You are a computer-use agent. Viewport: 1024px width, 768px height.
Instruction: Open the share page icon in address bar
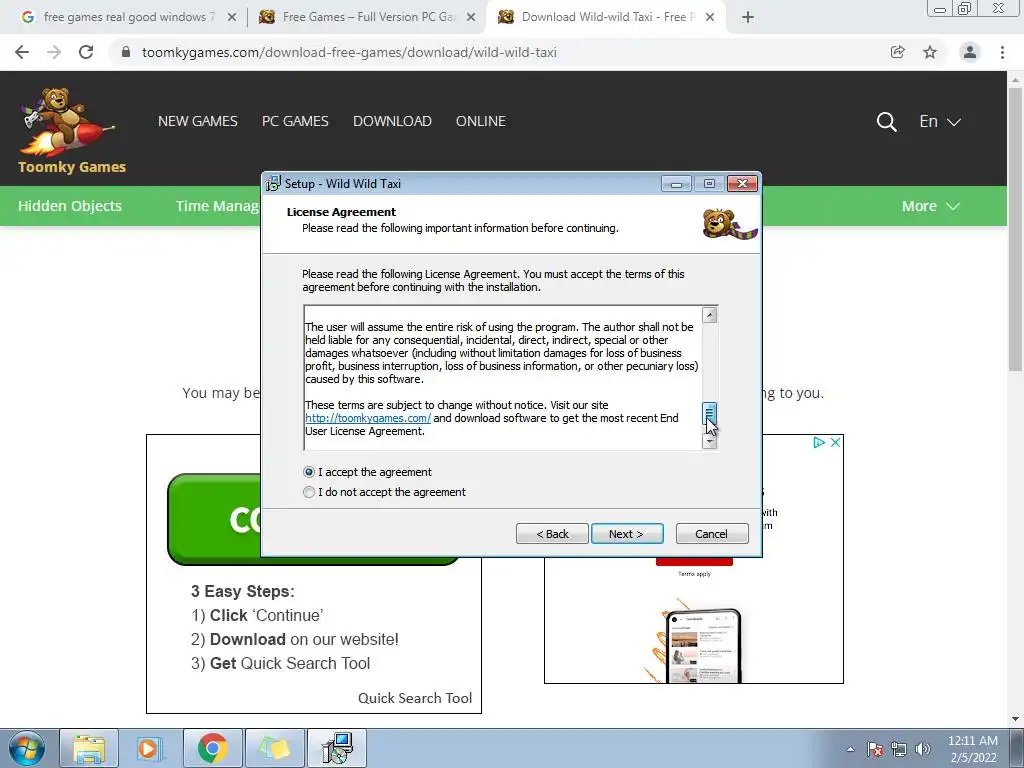898,52
